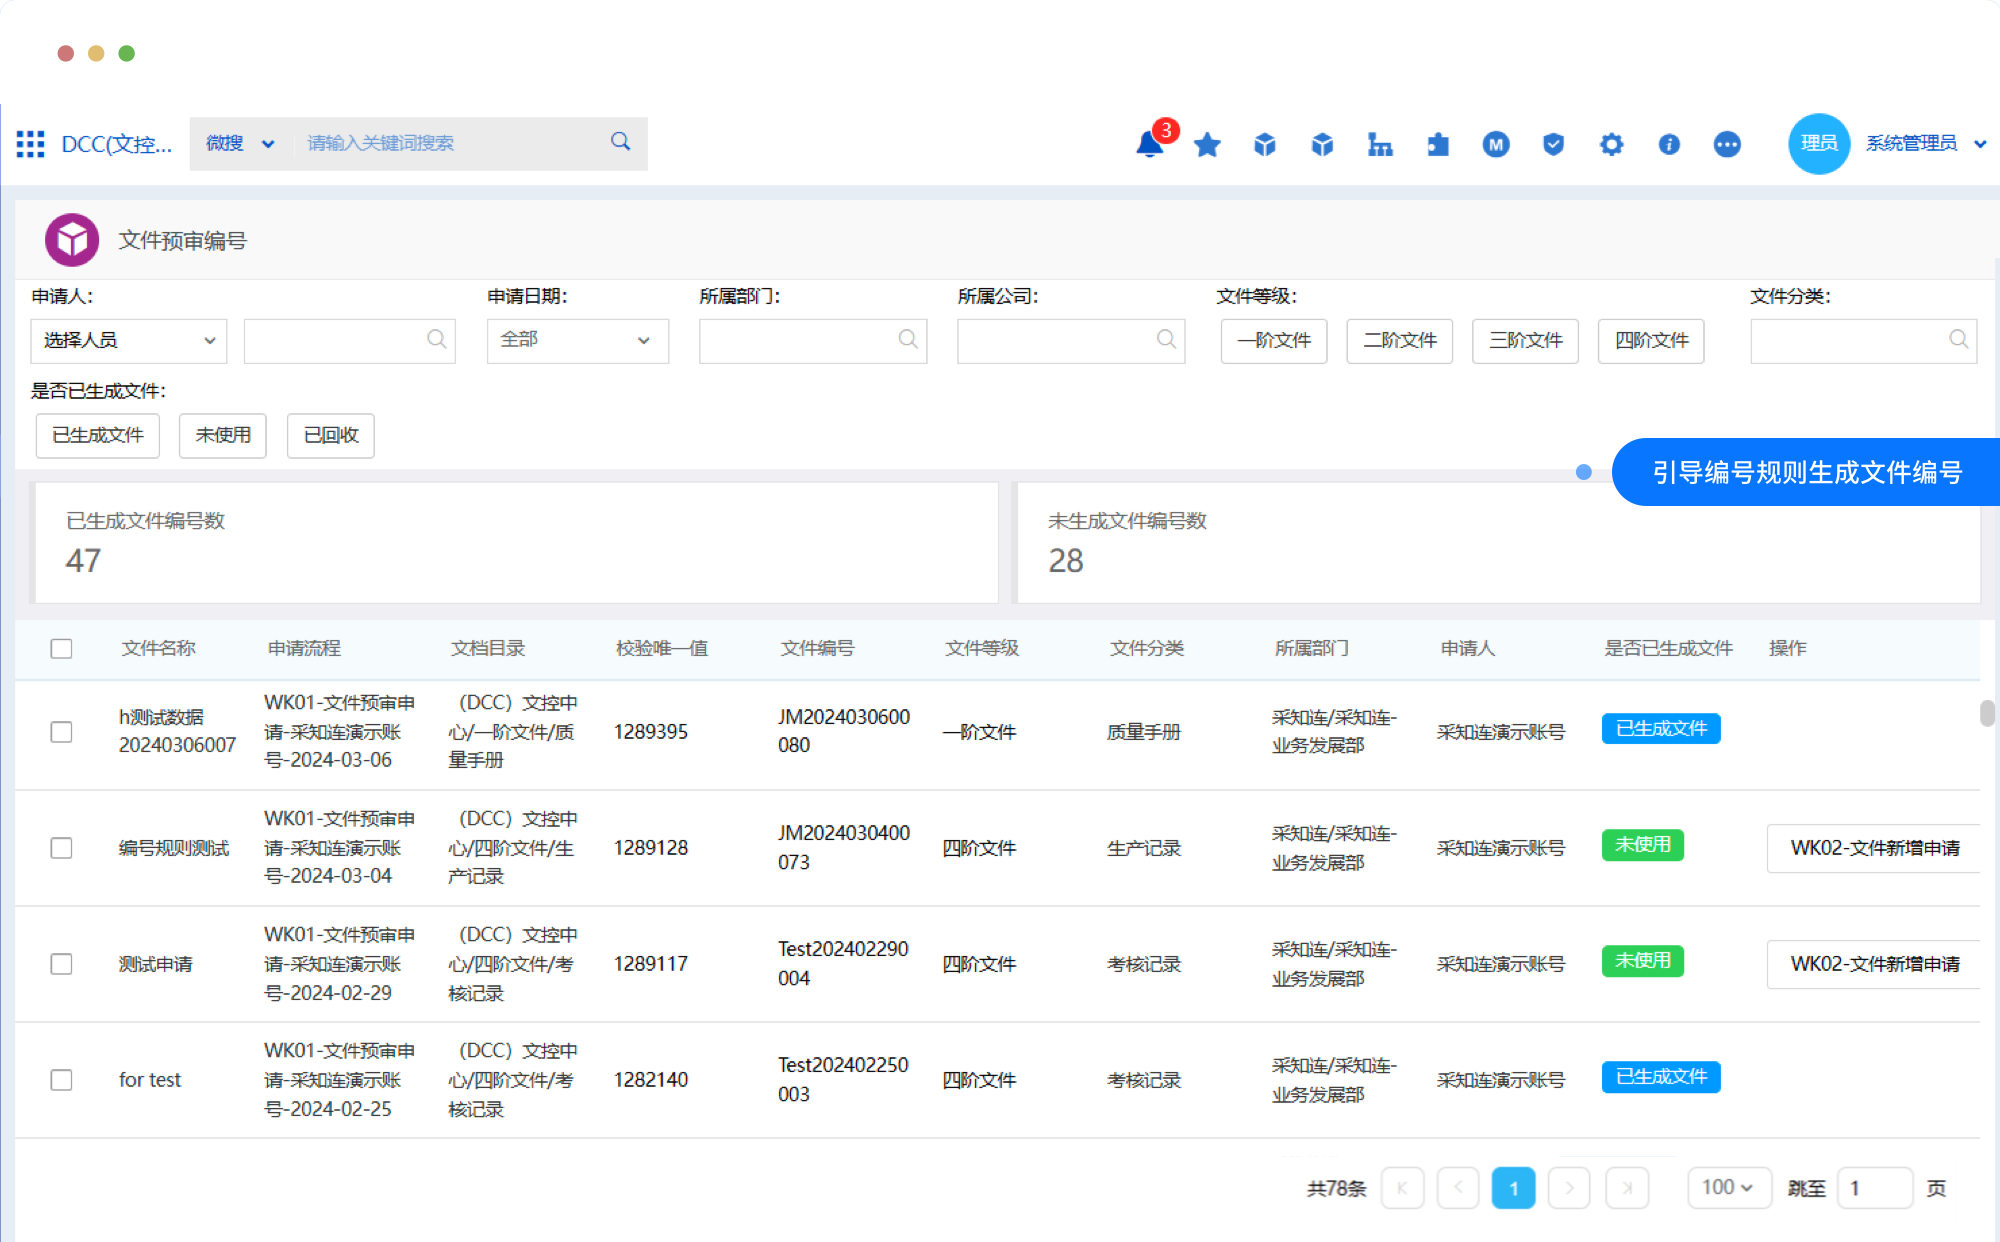Viewport: 2000px width, 1242px height.
Task: Check the row for 编号规则测试
Action: click(x=61, y=848)
